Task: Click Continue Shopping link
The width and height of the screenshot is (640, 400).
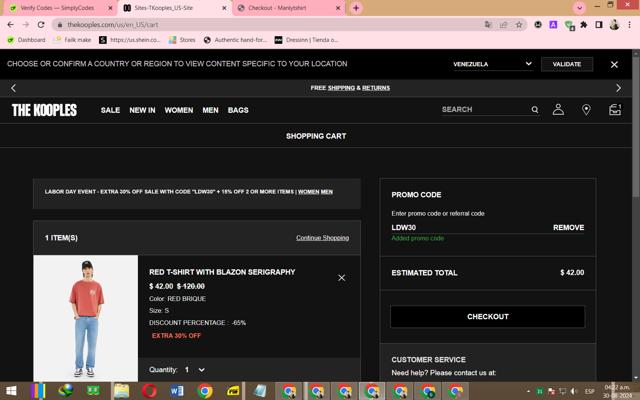Action: pos(322,238)
